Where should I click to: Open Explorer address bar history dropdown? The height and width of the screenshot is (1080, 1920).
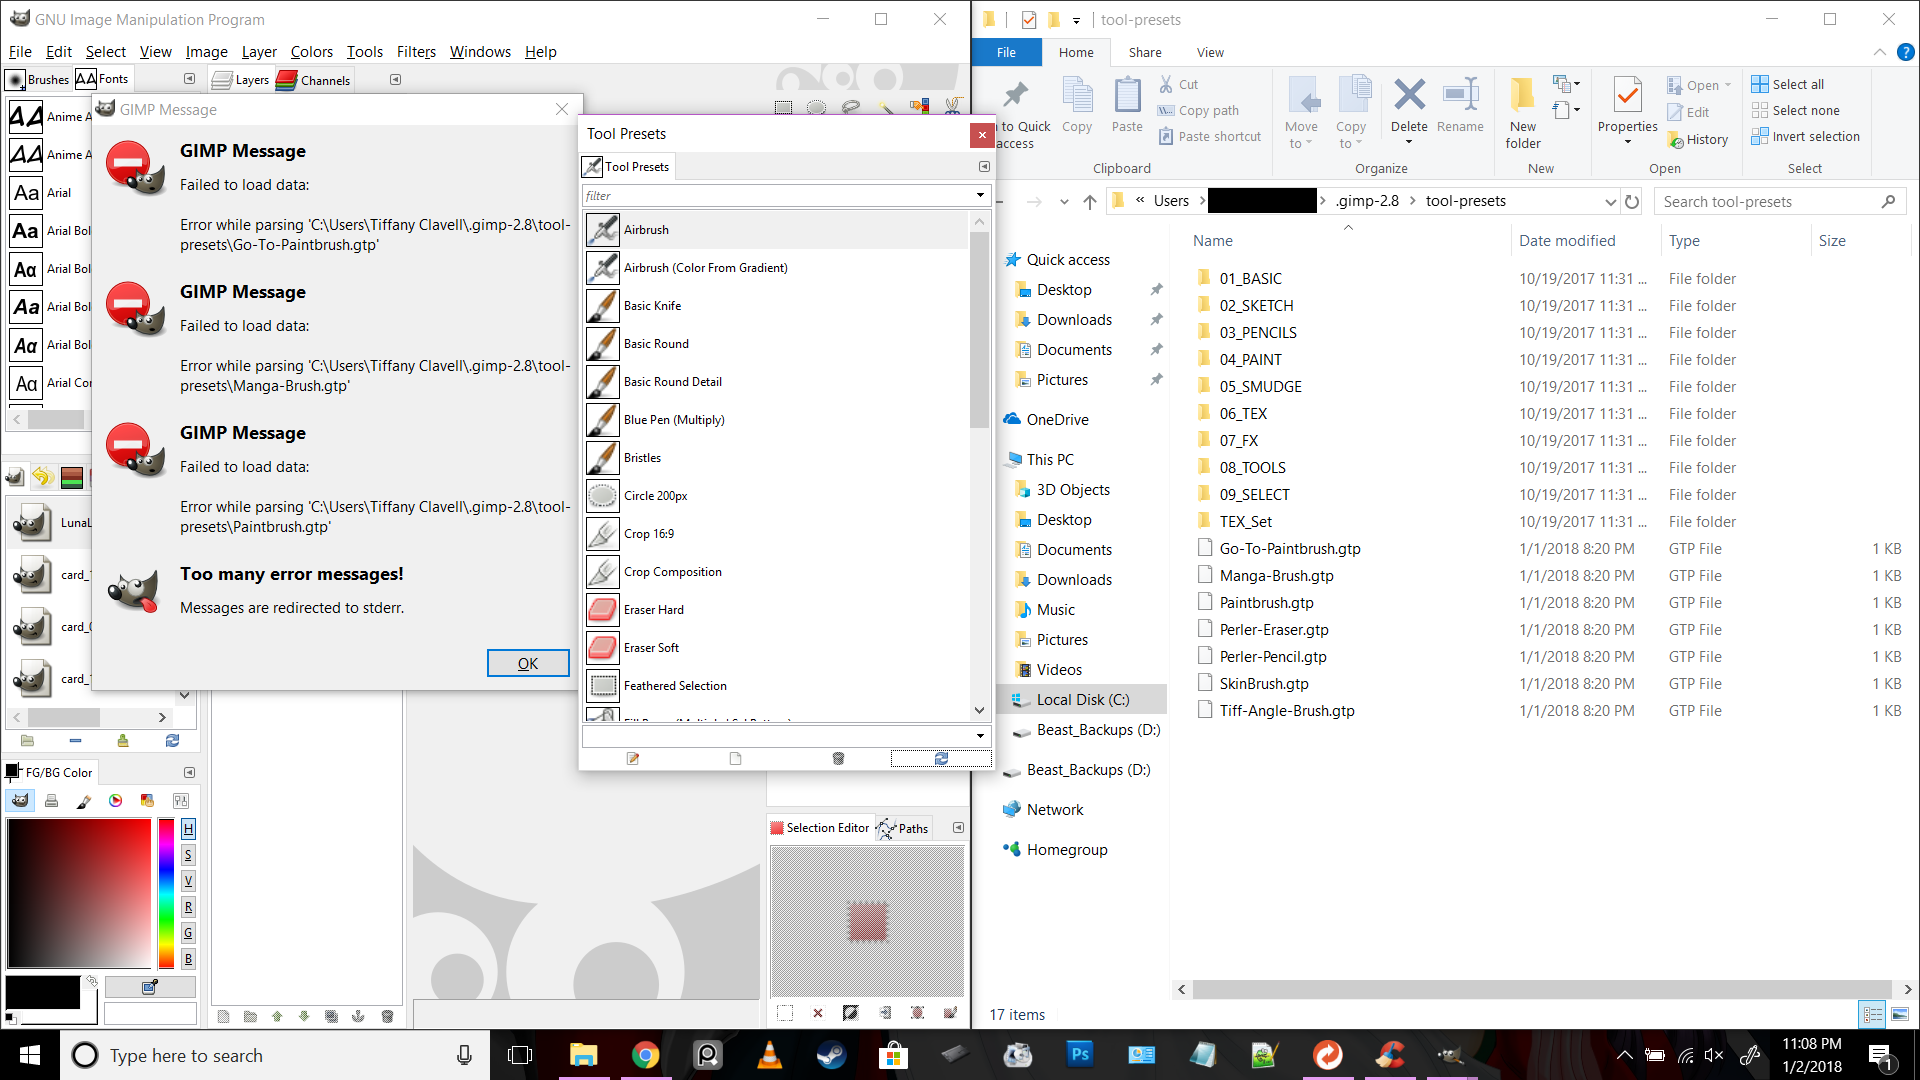tap(1610, 201)
